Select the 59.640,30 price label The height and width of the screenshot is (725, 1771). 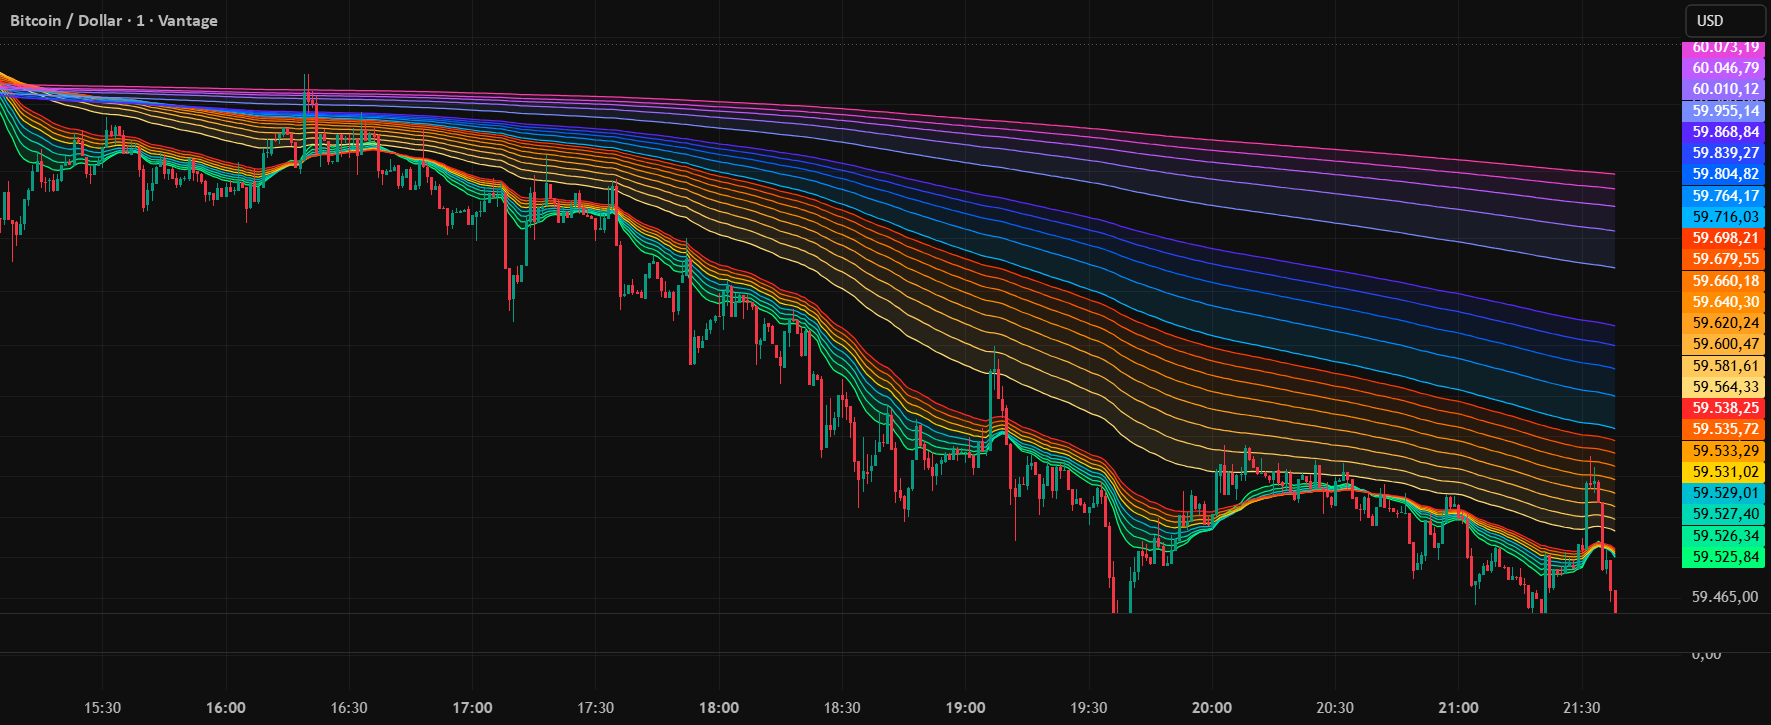(1725, 302)
